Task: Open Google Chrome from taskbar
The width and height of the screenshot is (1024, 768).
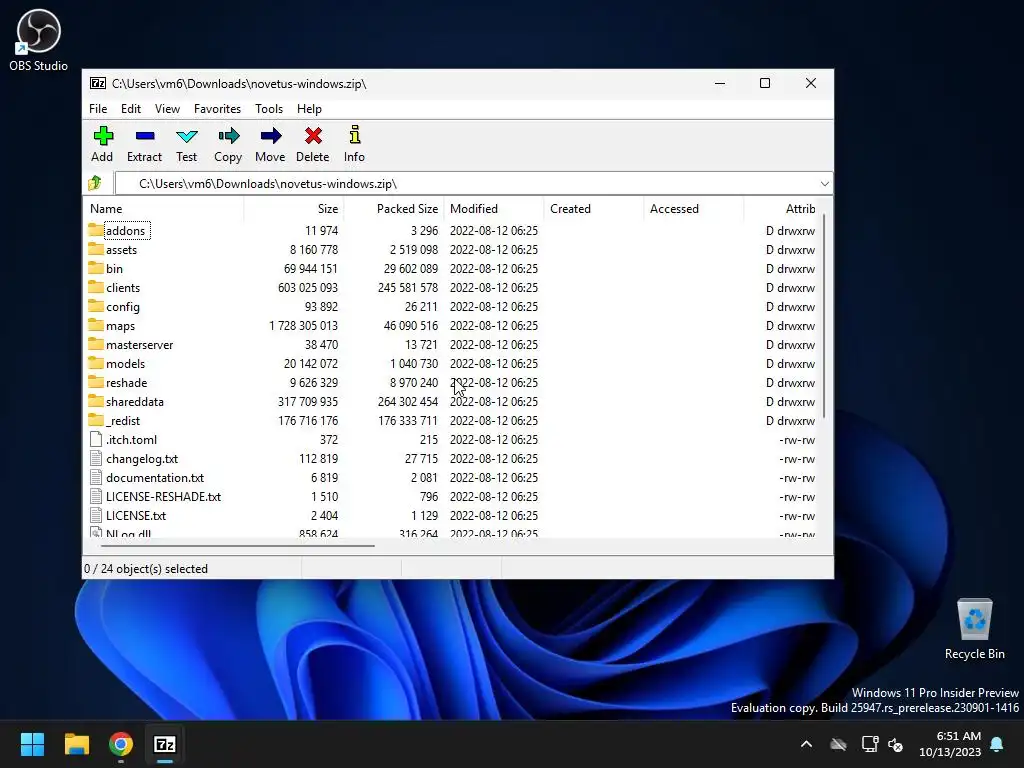Action: click(x=121, y=744)
